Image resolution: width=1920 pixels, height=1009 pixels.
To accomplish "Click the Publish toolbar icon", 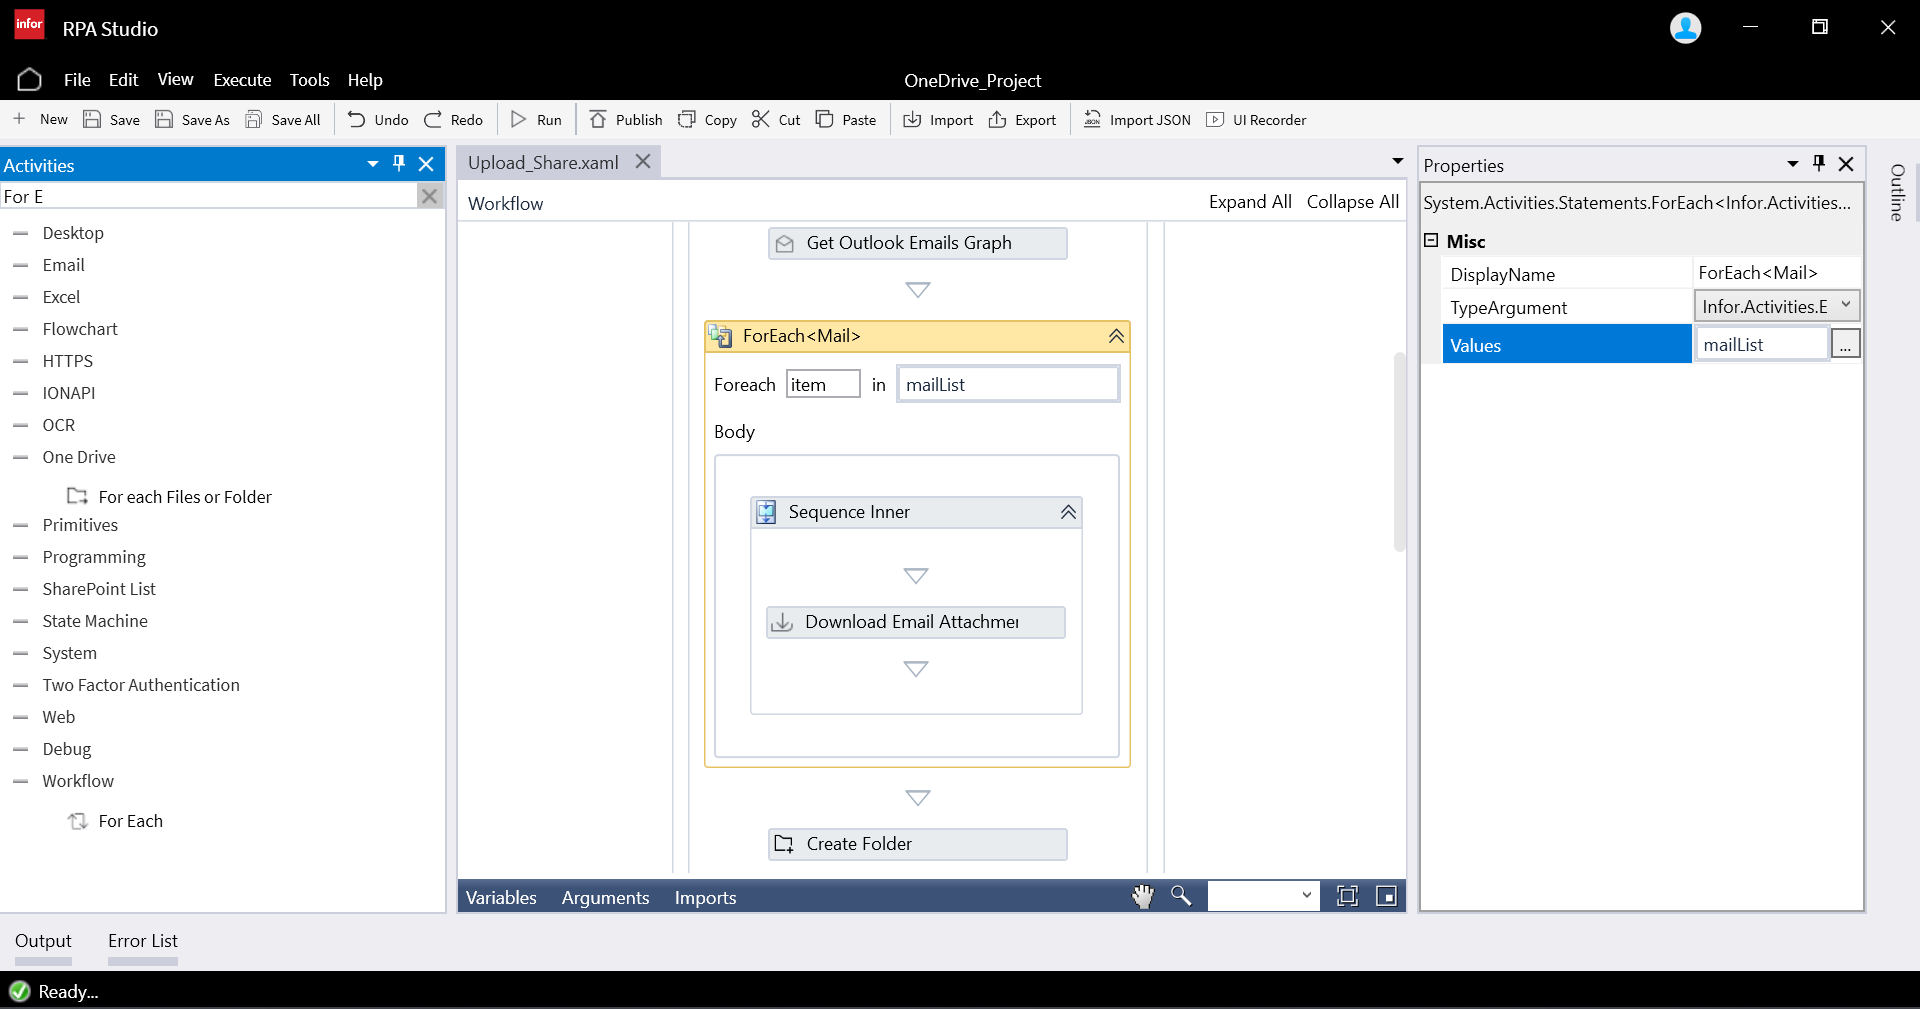I will (x=598, y=120).
